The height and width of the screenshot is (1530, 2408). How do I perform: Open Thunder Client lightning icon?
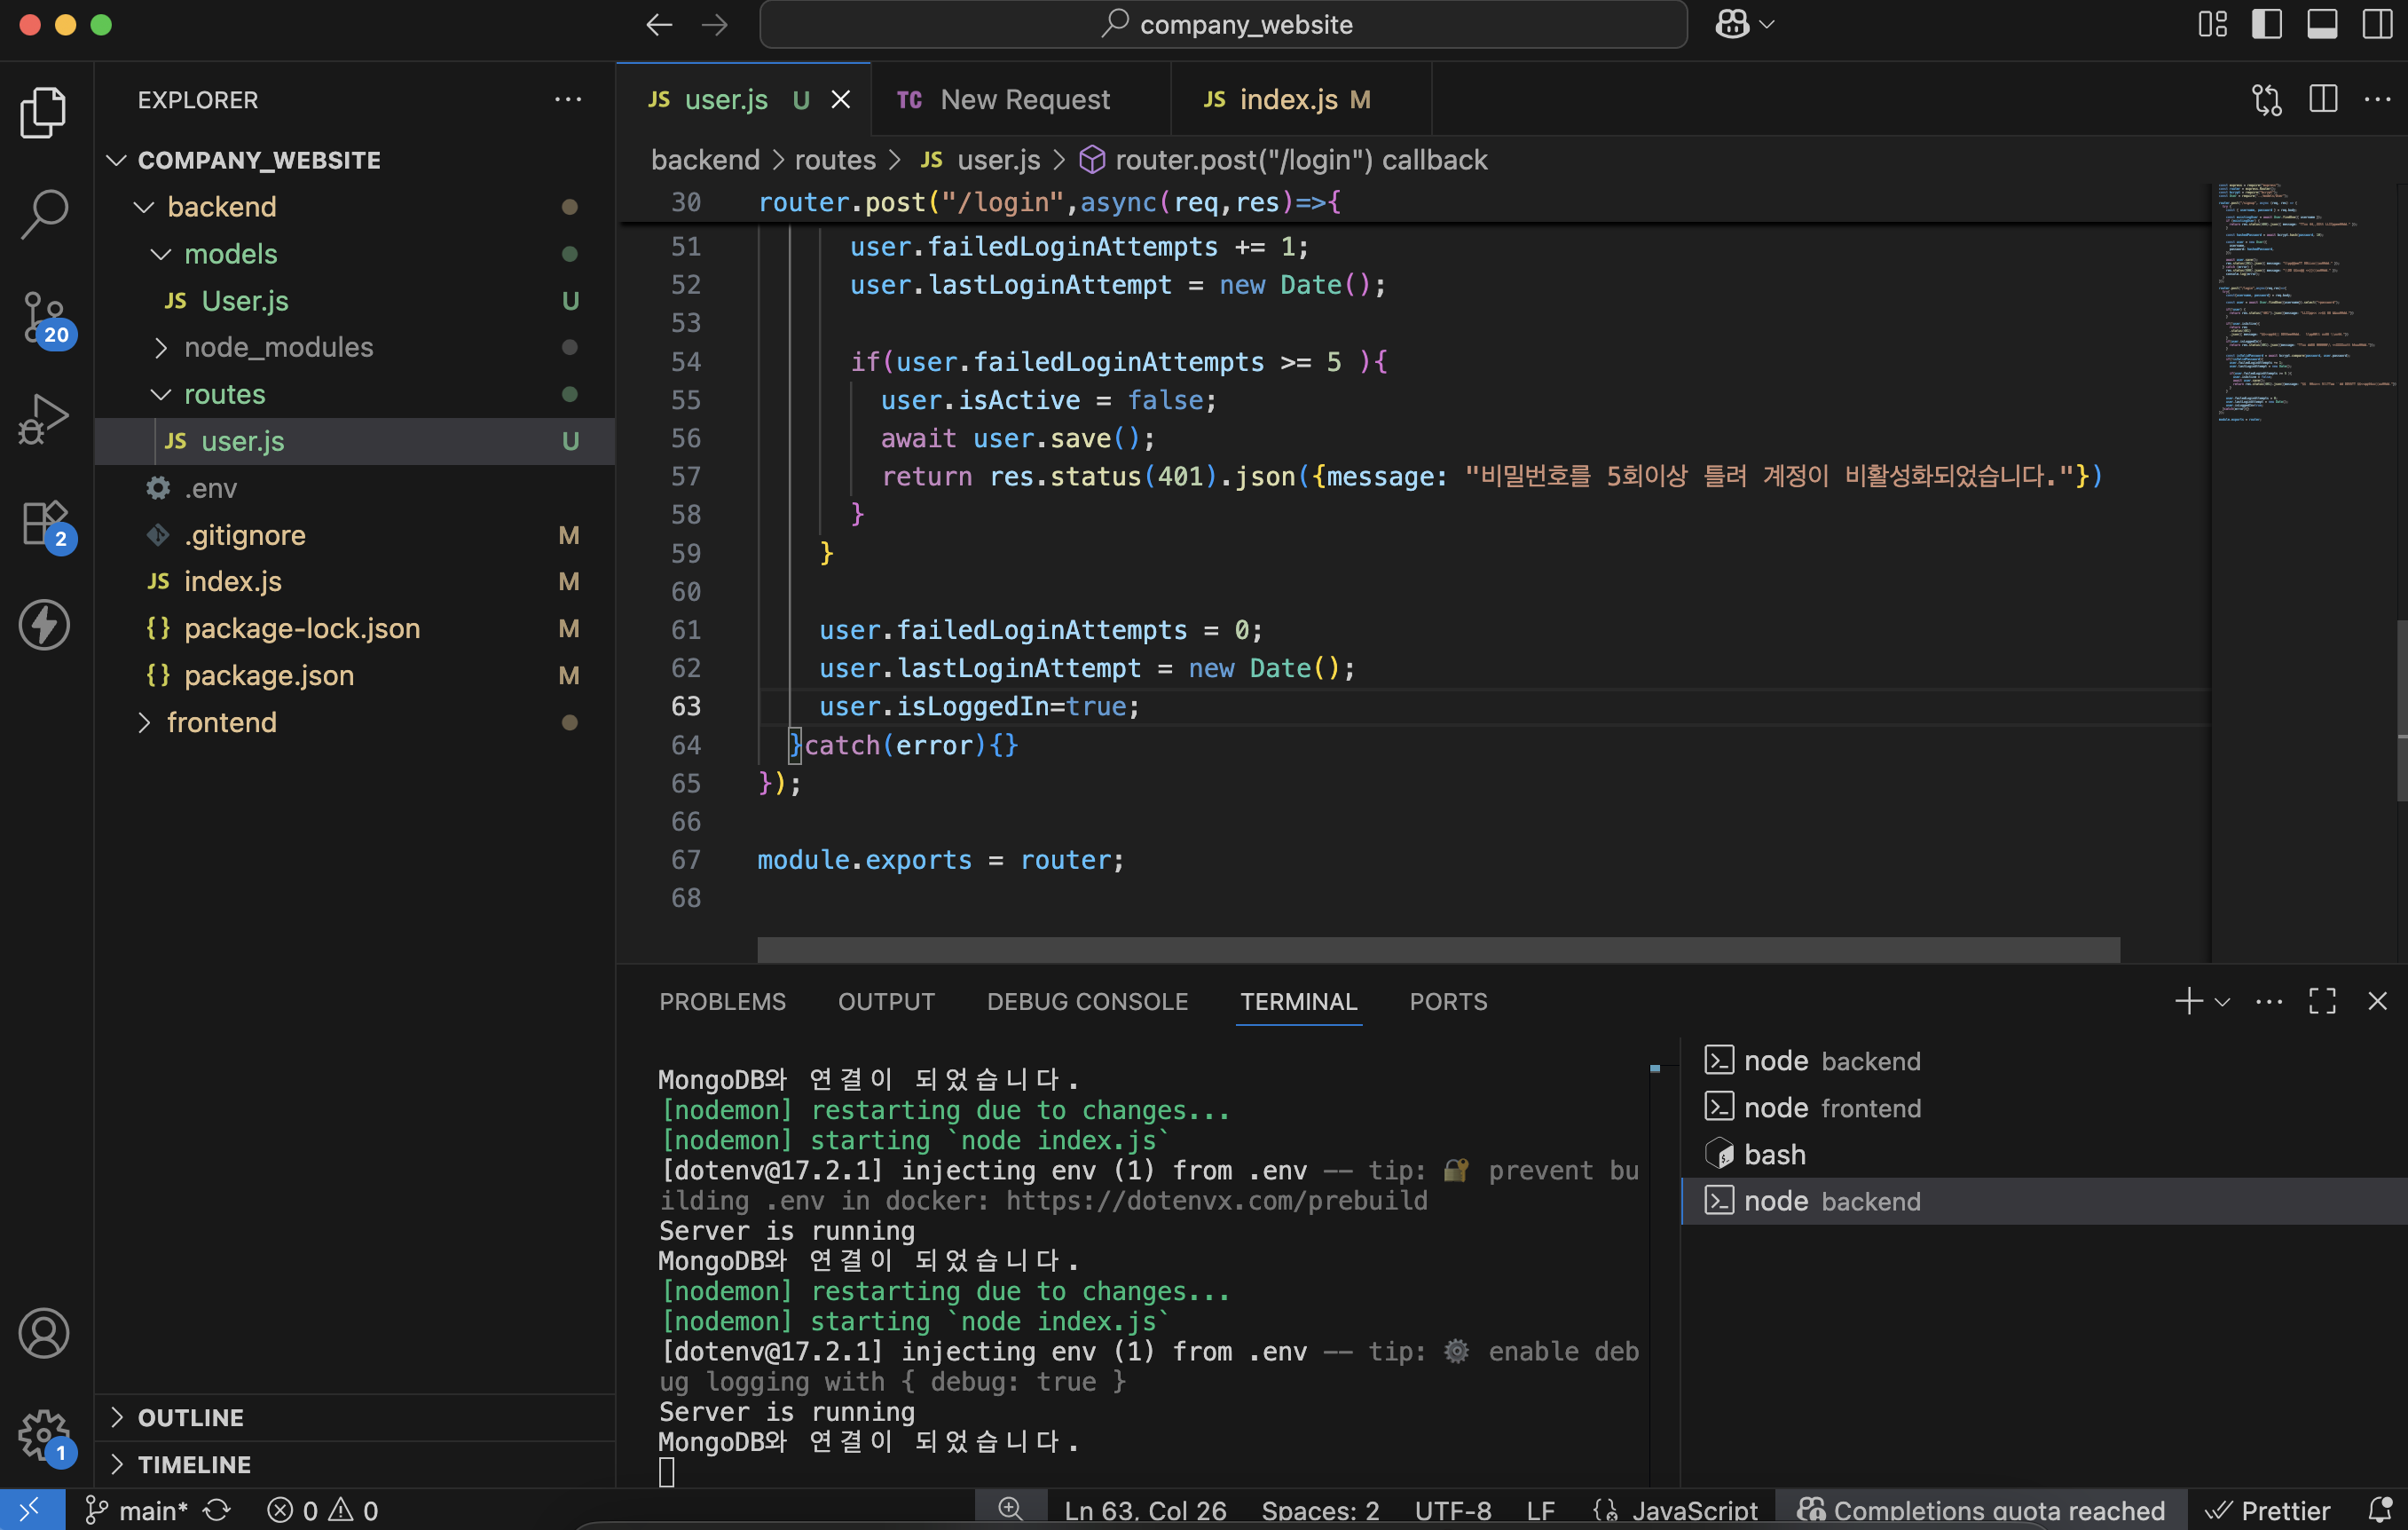[x=44, y=625]
